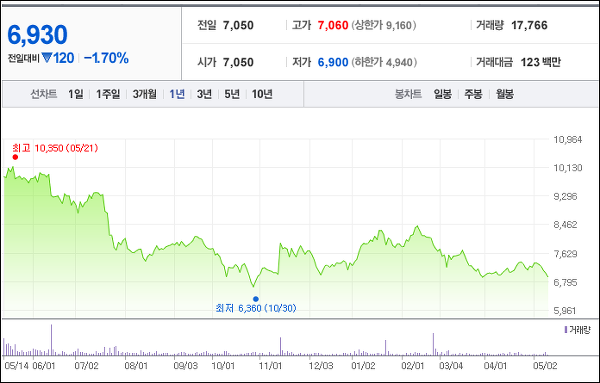Screen dimensions: 600x383
Task: Click the 전일 value 7,050
Action: (x=238, y=25)
